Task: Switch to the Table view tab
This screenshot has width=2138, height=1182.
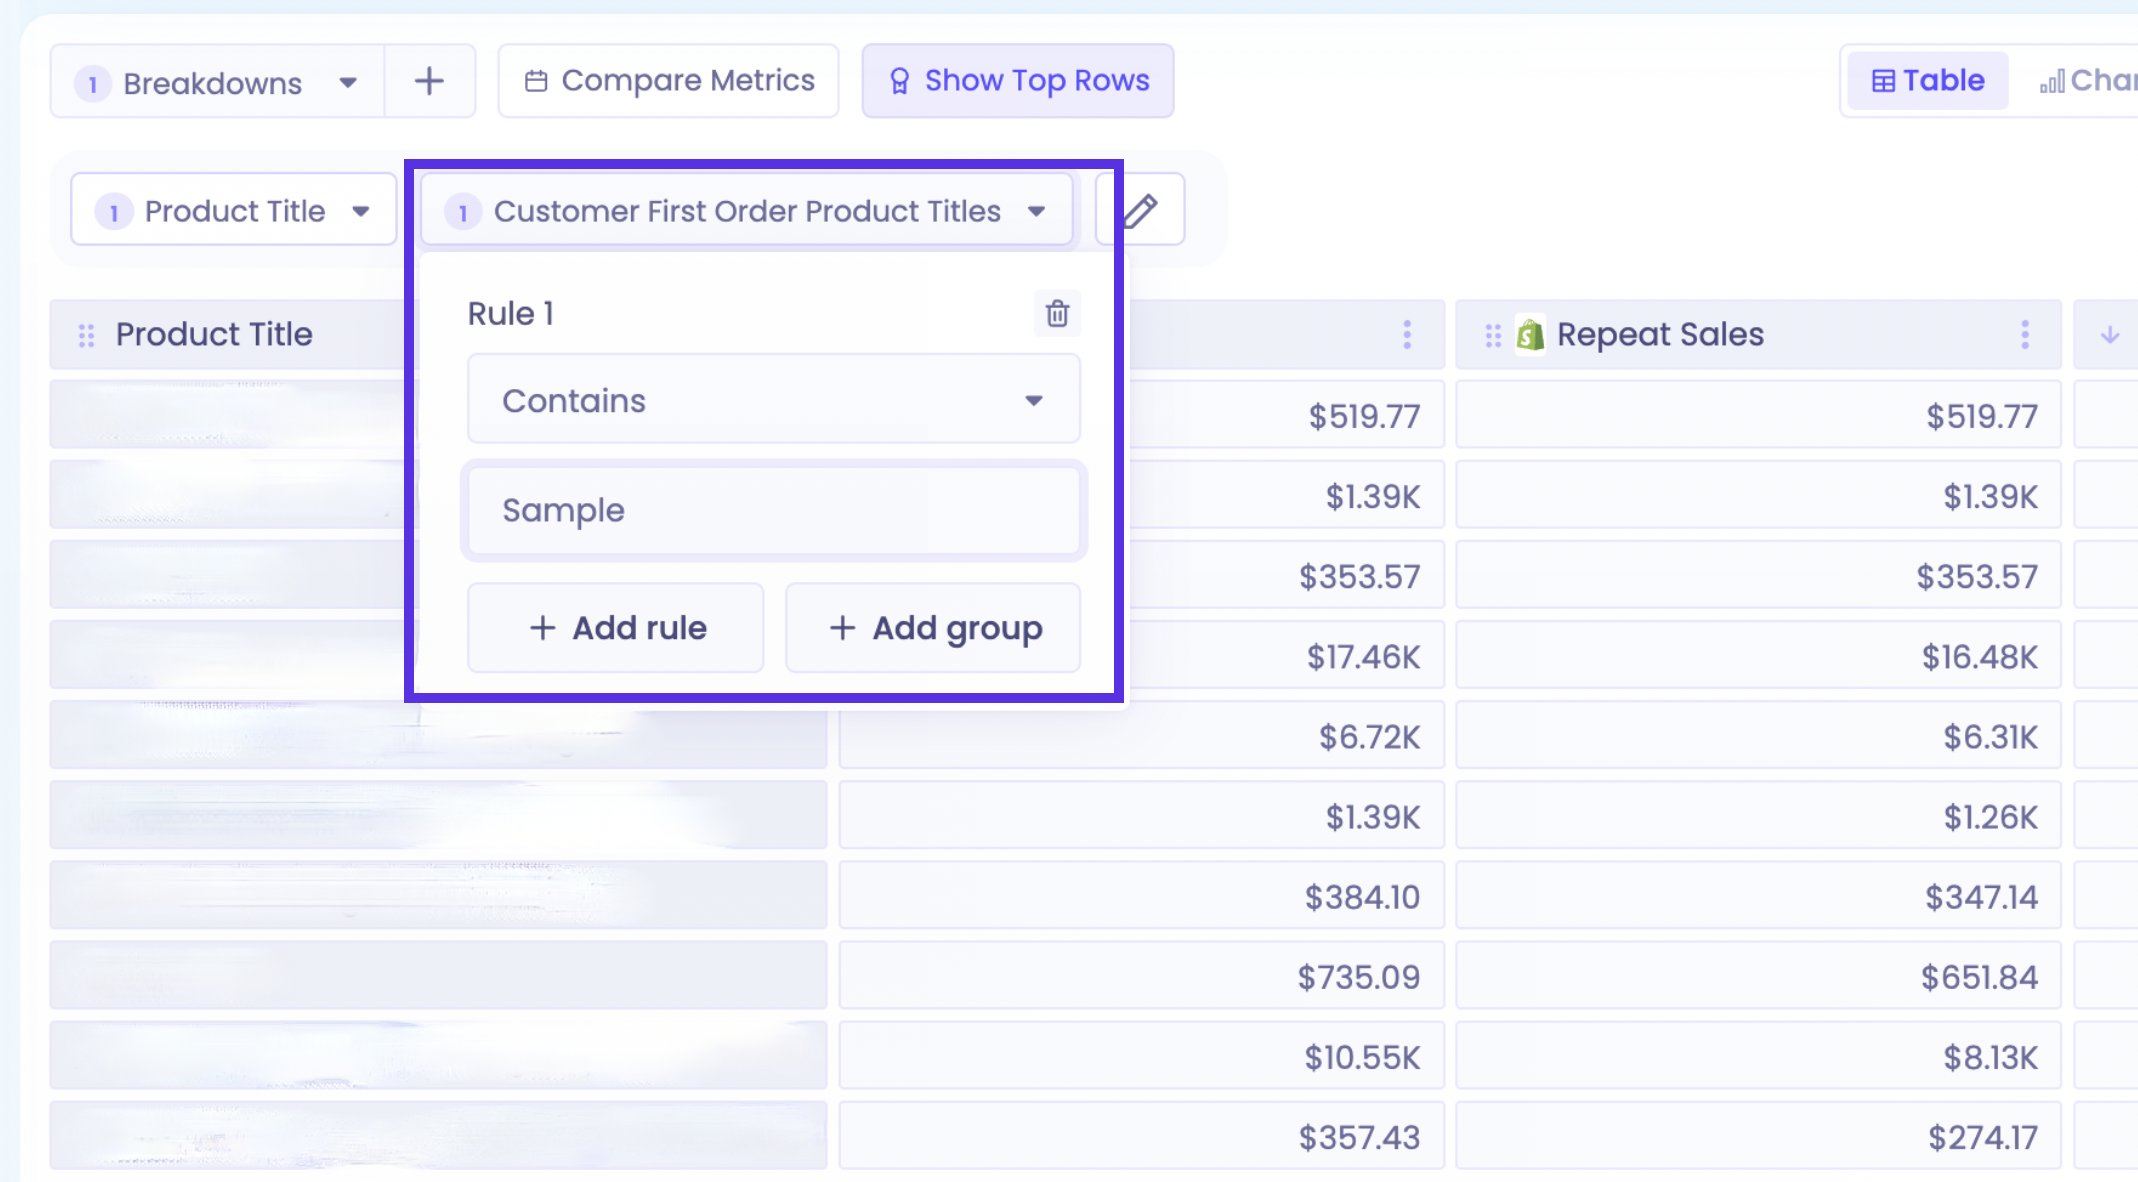Action: coord(1927,81)
